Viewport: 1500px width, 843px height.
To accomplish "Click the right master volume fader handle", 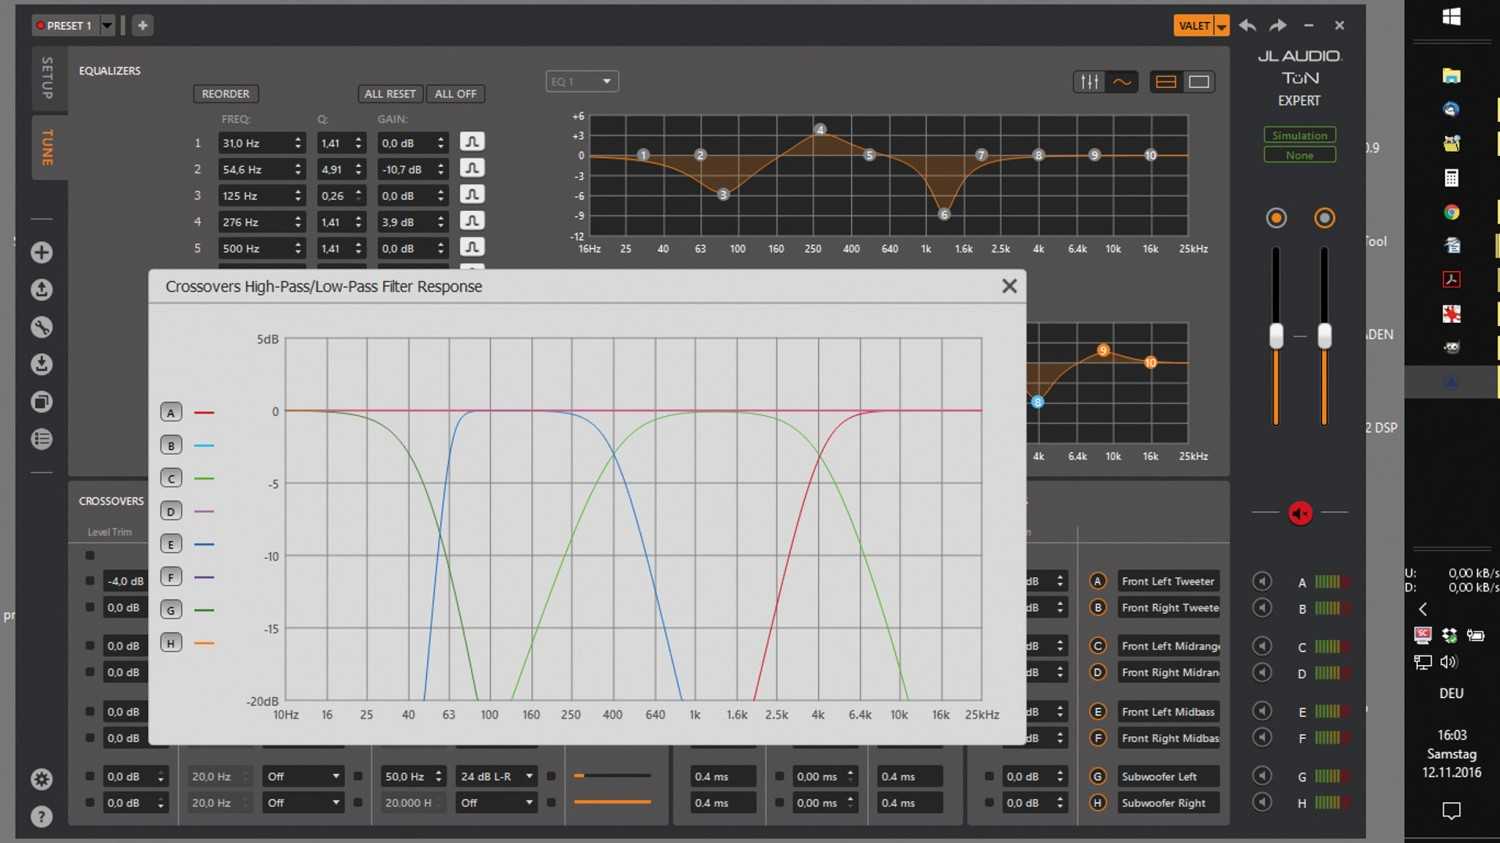I will pyautogui.click(x=1324, y=336).
